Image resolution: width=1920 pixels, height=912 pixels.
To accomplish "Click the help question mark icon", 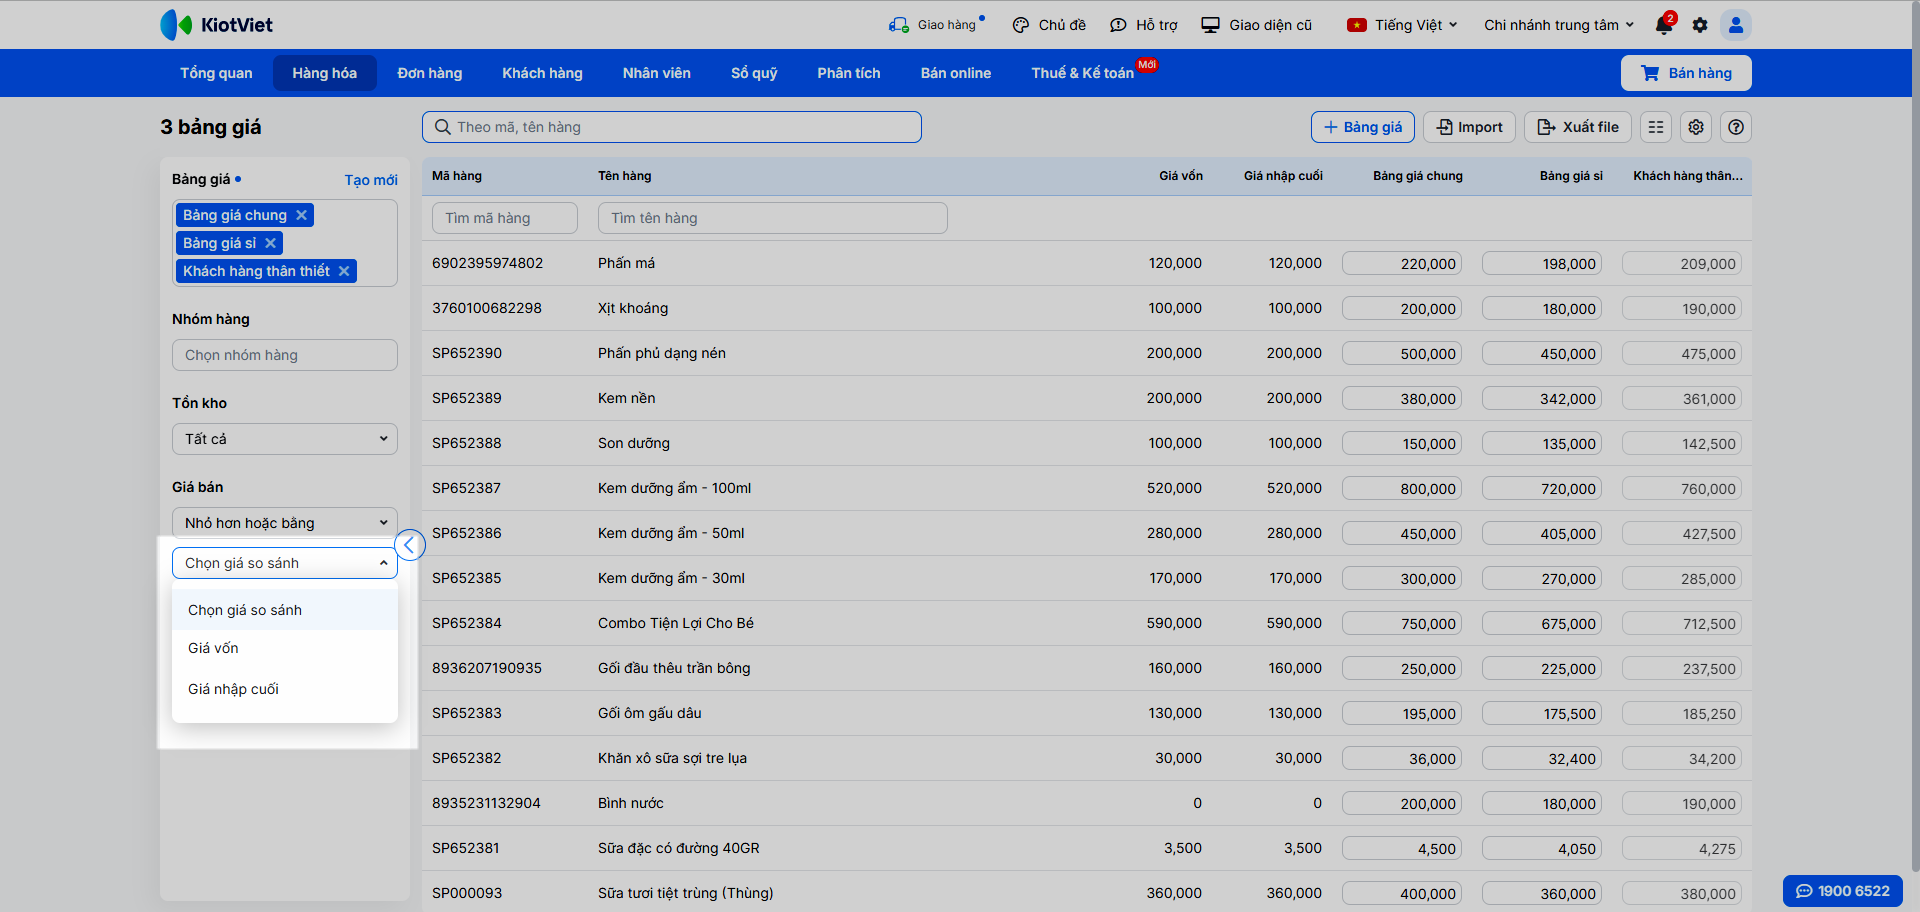I will point(1736,127).
